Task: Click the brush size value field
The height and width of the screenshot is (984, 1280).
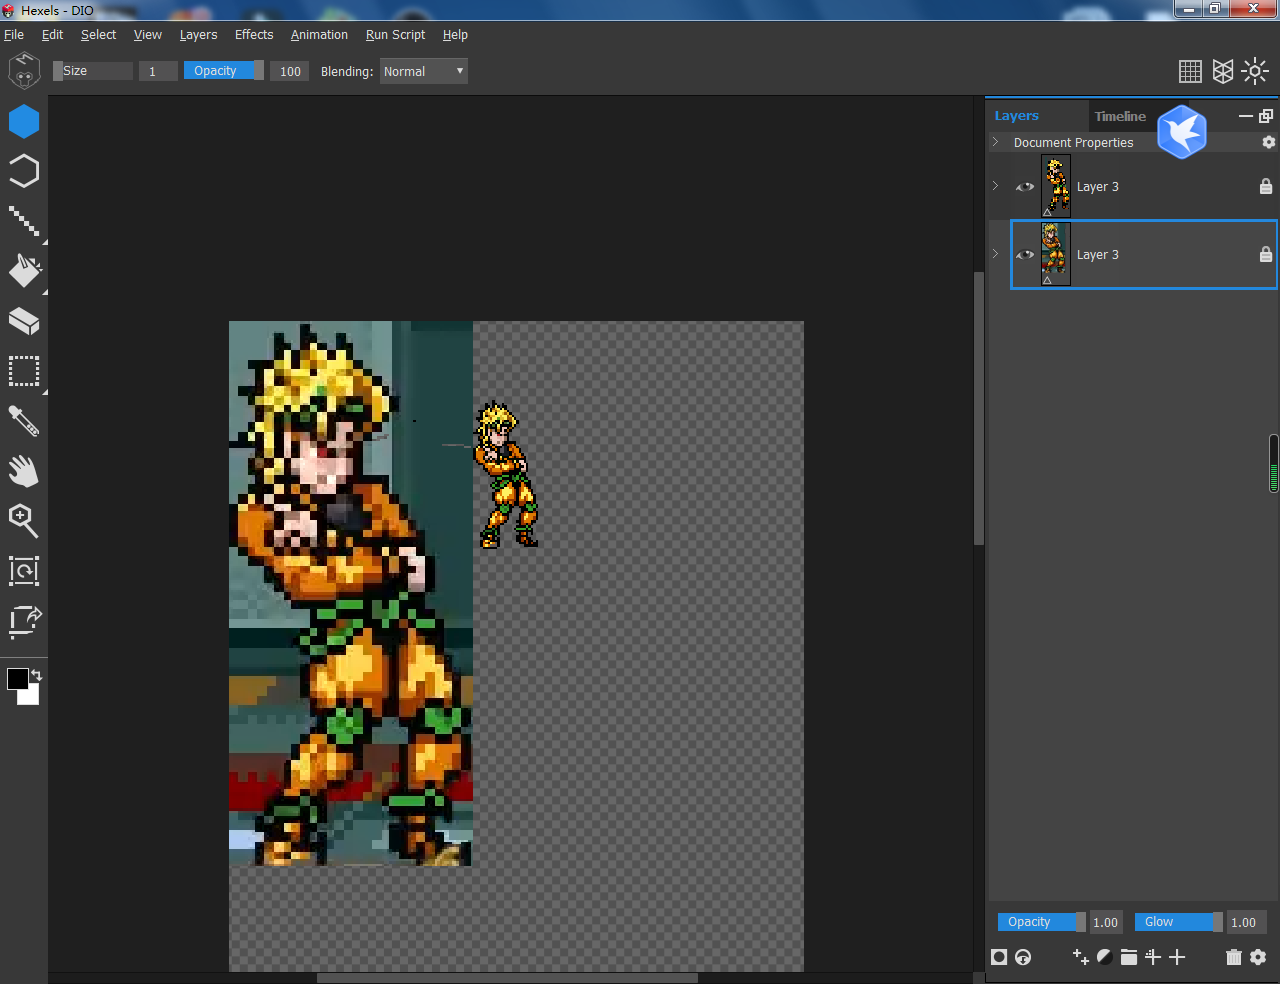Action: [157, 71]
